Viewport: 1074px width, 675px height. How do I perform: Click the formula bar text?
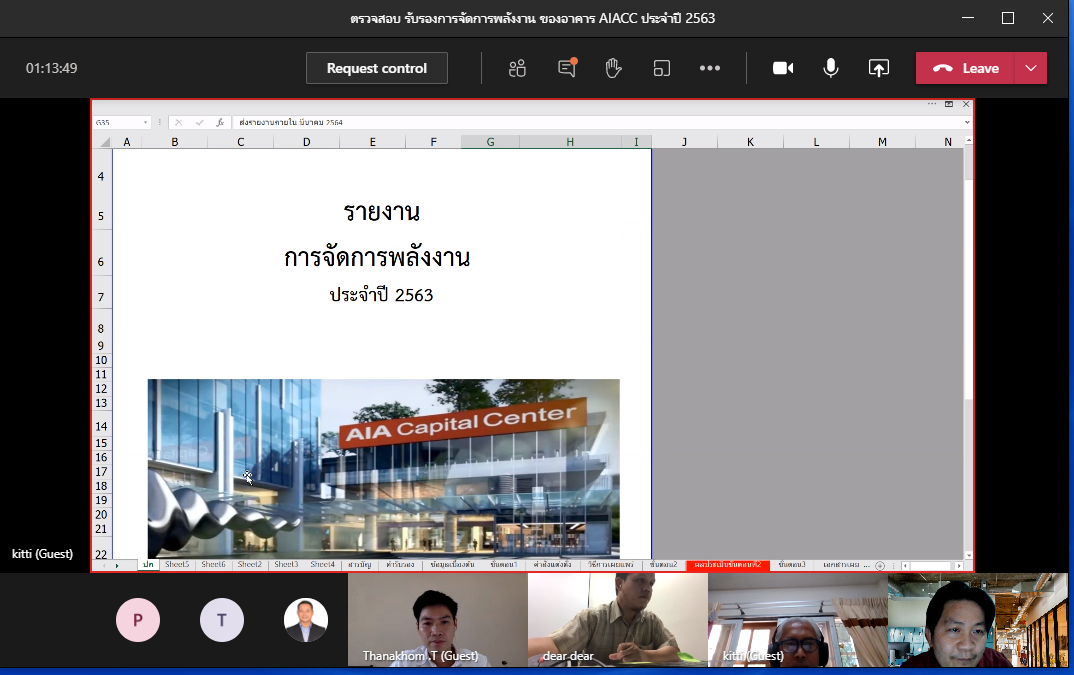(291, 122)
